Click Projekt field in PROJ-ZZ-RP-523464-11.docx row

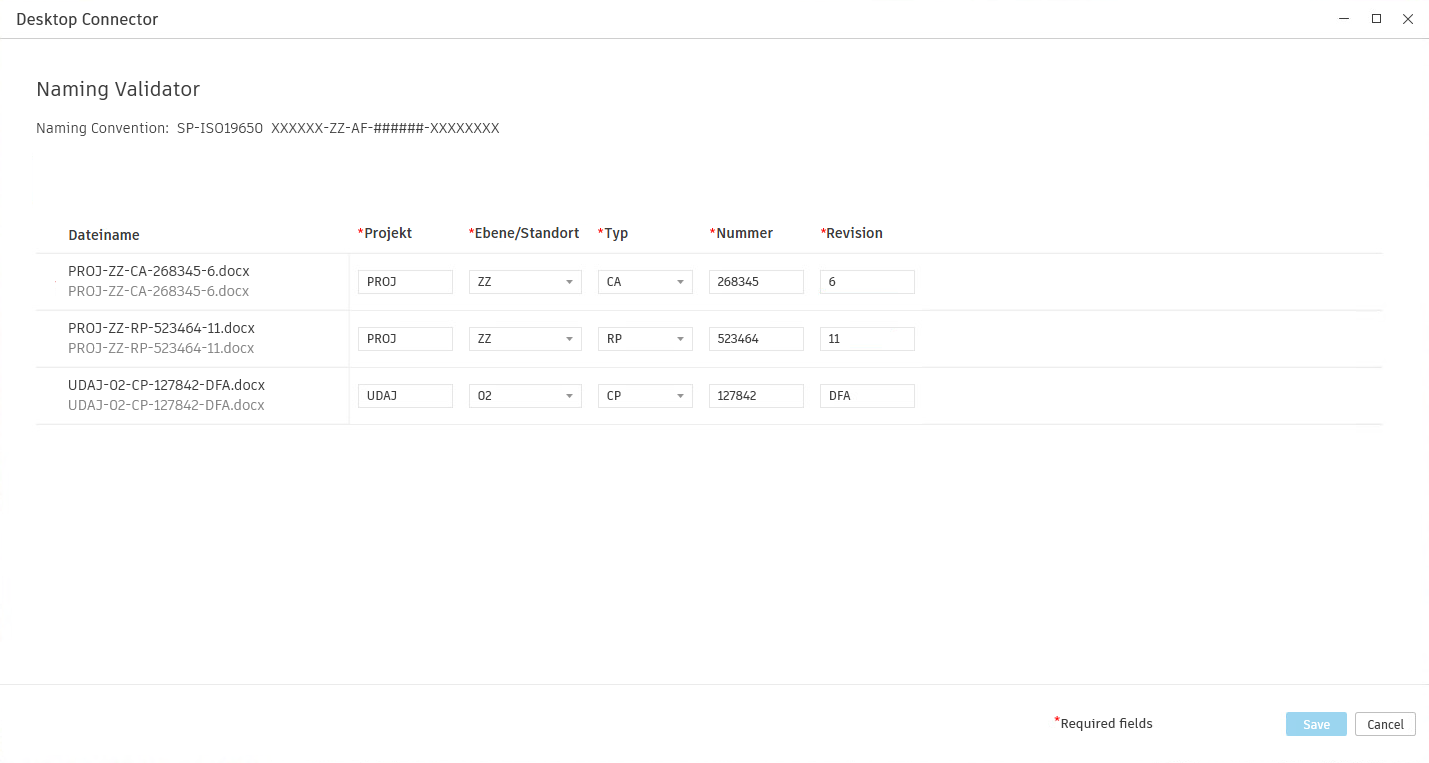(x=405, y=339)
